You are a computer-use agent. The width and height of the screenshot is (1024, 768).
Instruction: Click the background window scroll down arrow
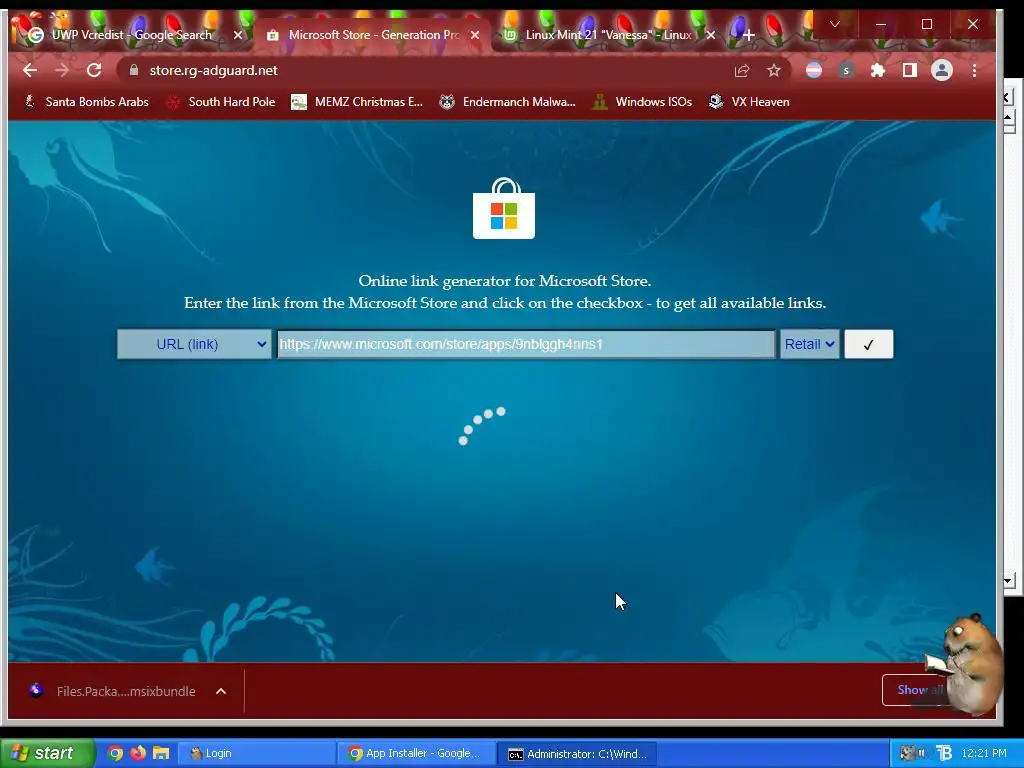(1008, 580)
